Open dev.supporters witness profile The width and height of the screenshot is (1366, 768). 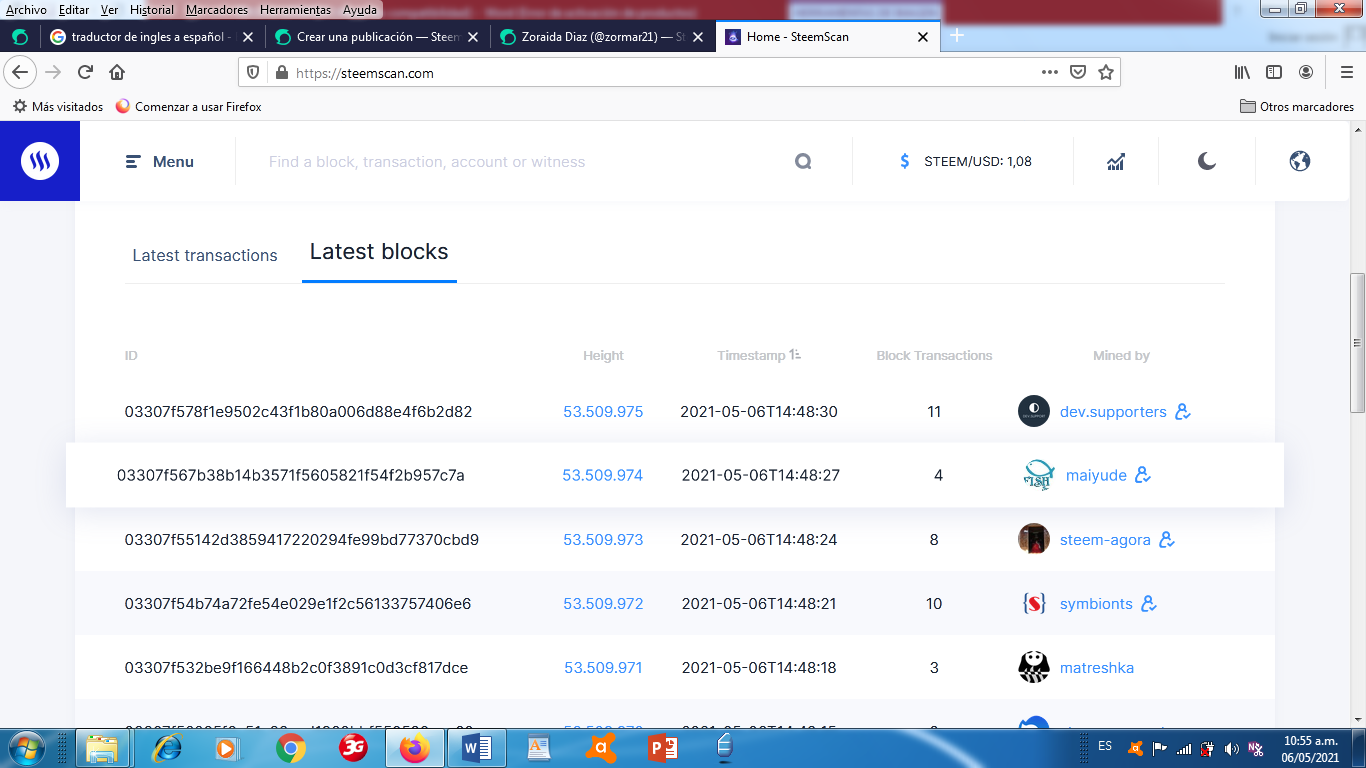click(1113, 412)
